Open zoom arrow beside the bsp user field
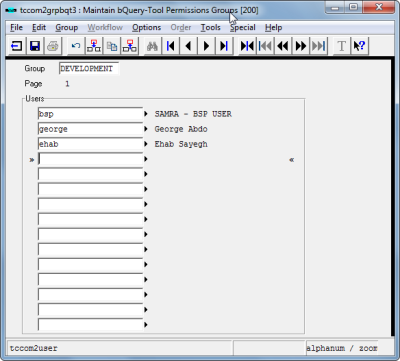The width and height of the screenshot is (400, 361). coord(146,114)
